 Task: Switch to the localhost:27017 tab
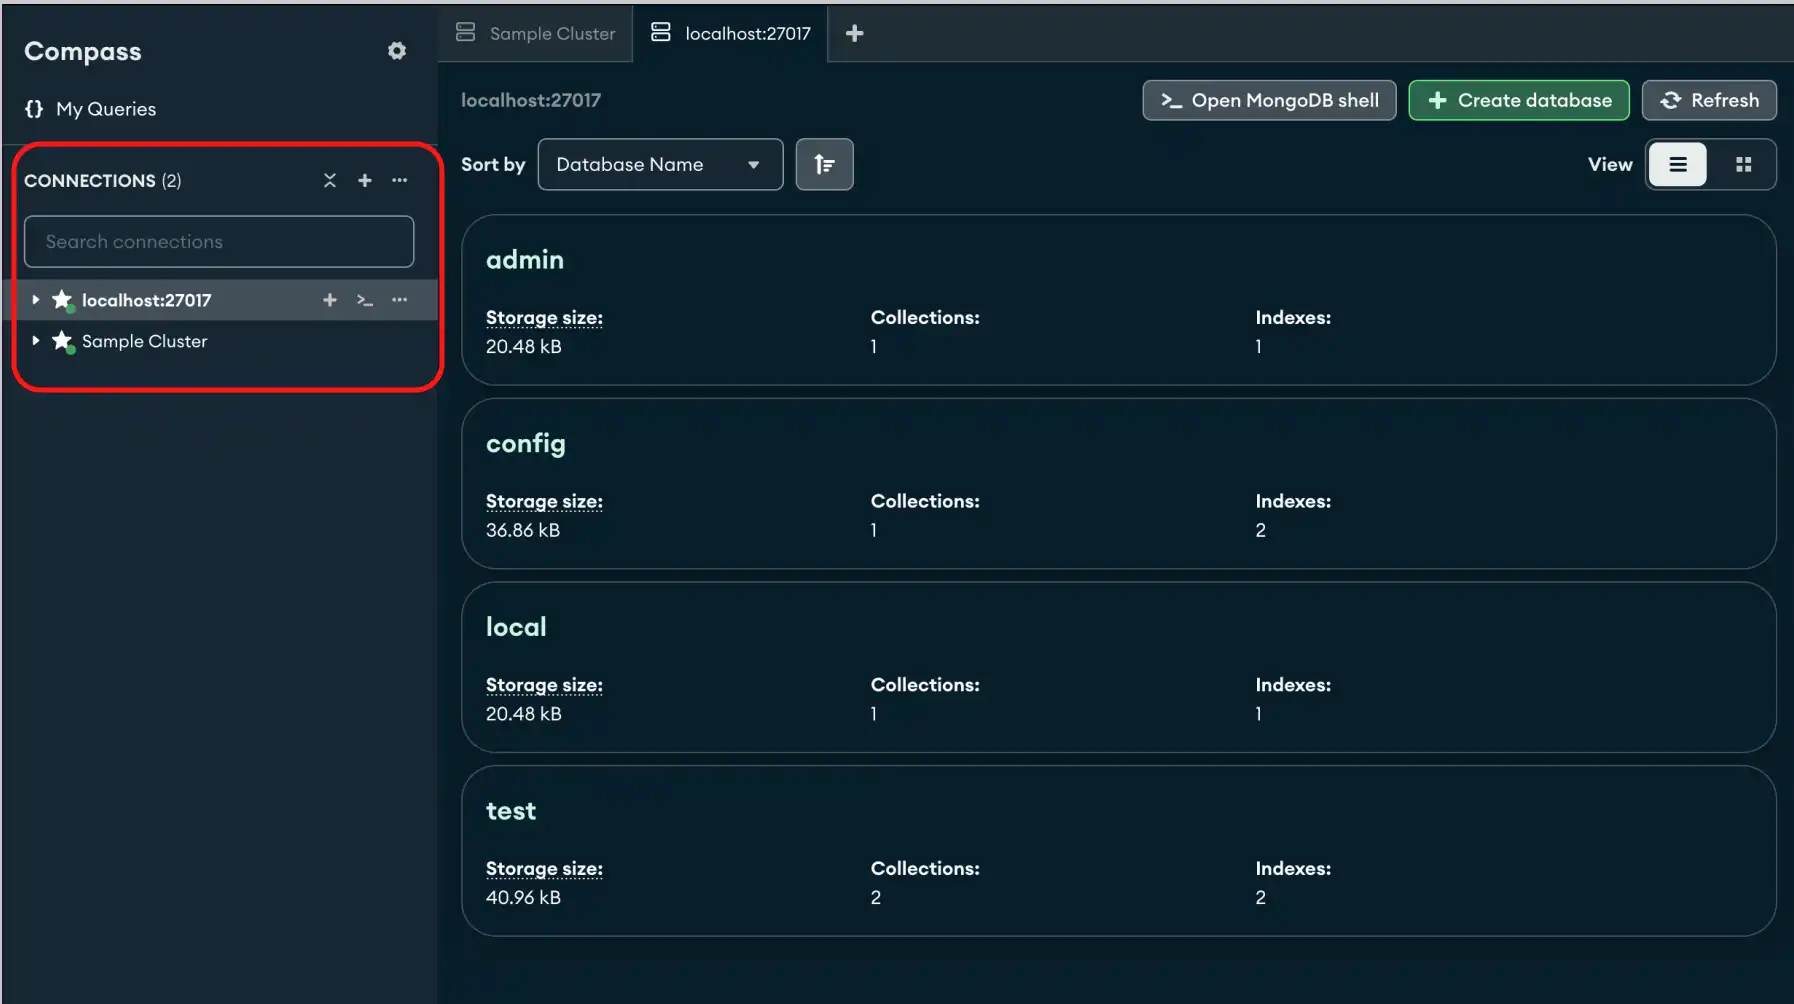(731, 33)
